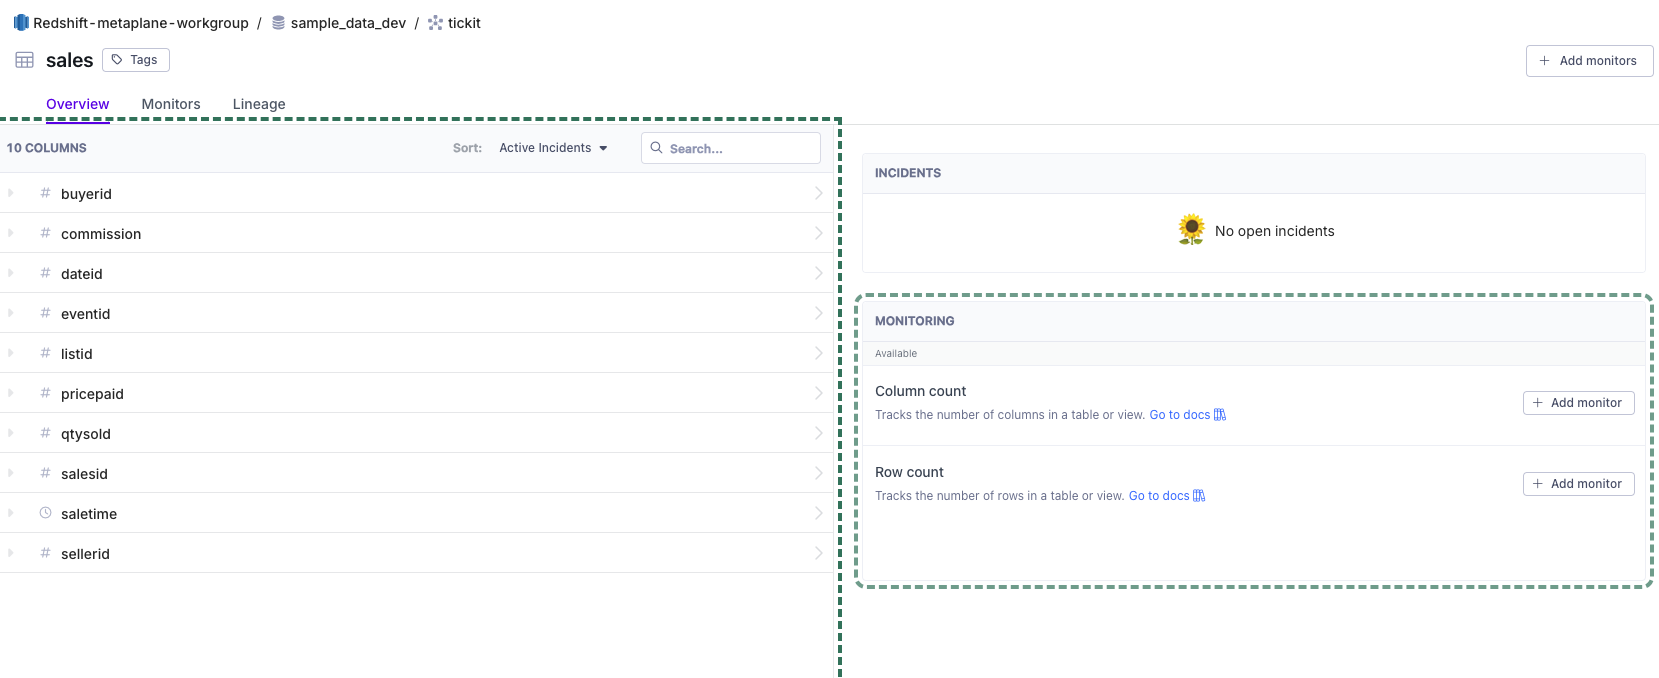Select the pricepaid column name
Image resolution: width=1659 pixels, height=678 pixels.
[x=92, y=394]
